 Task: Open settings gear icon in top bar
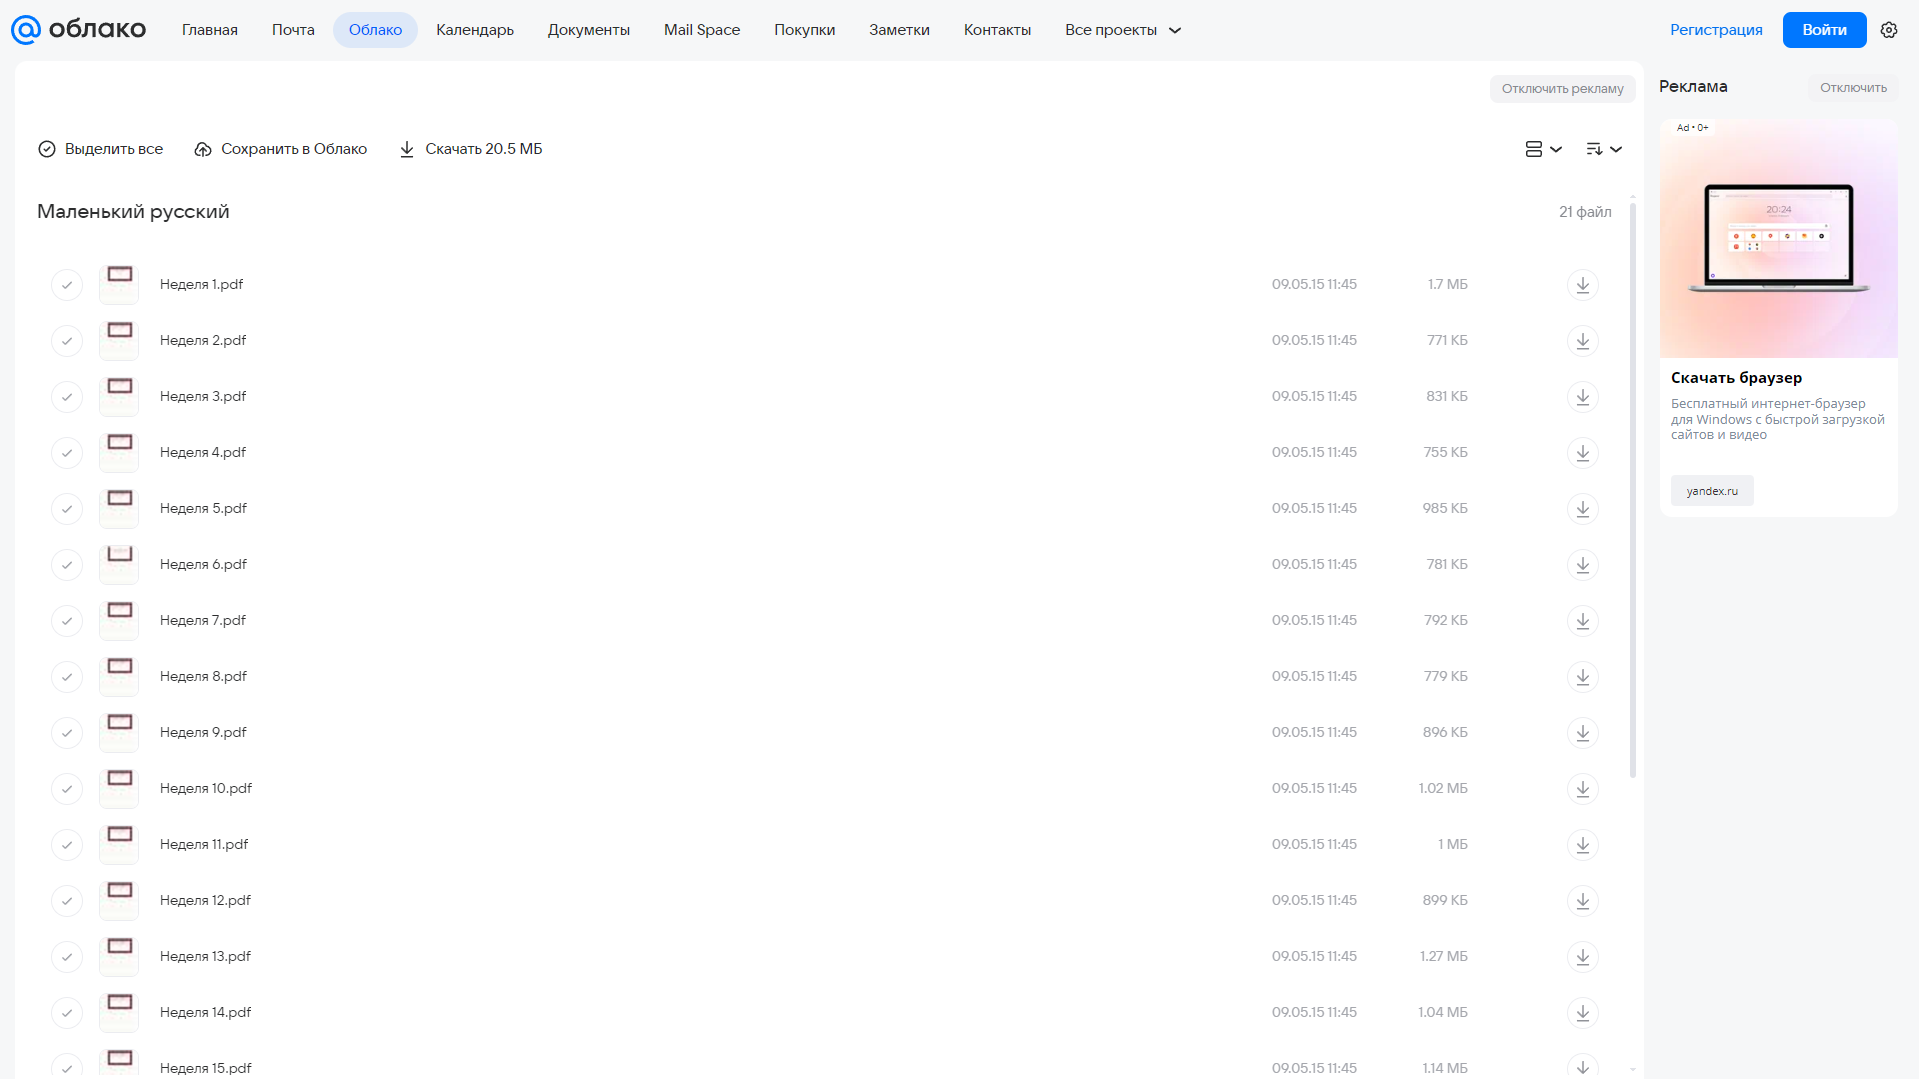point(1888,30)
